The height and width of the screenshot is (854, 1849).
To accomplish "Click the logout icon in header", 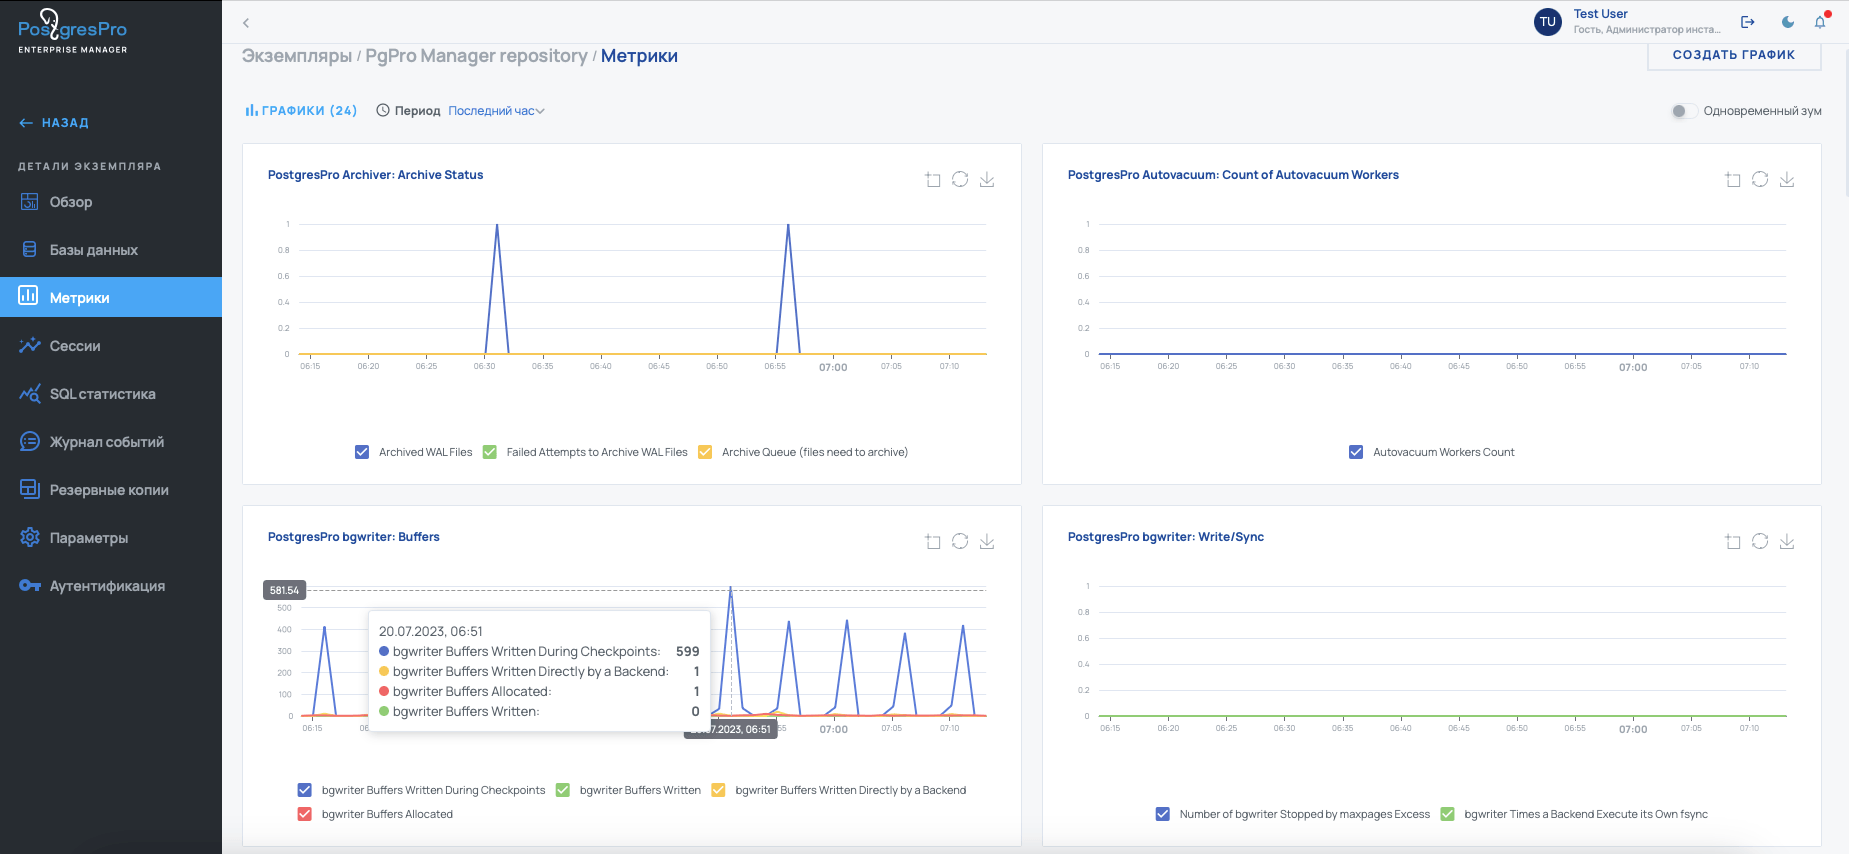I will 1748,22.
